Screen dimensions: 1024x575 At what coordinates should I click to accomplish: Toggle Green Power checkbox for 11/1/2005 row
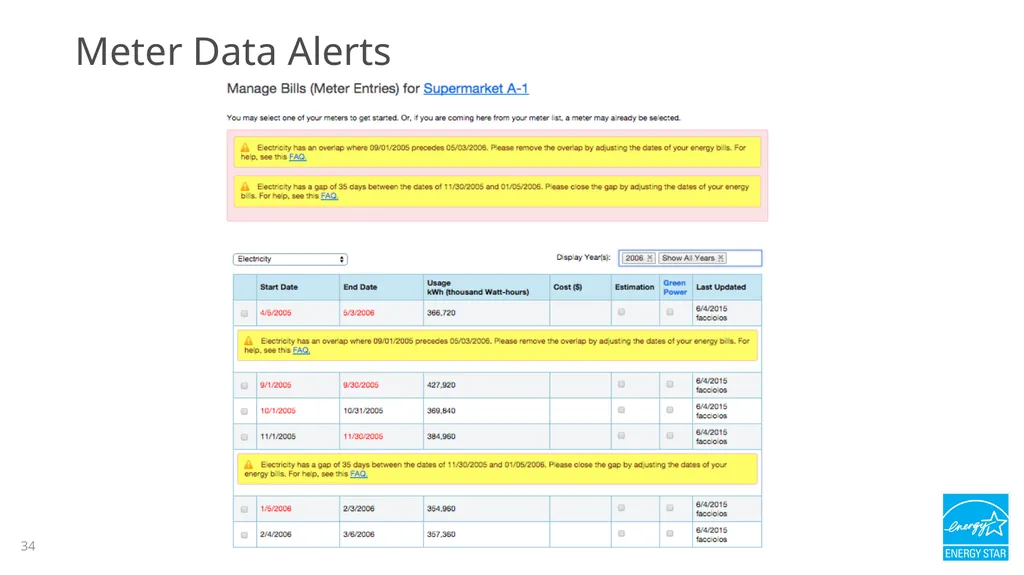pos(669,435)
